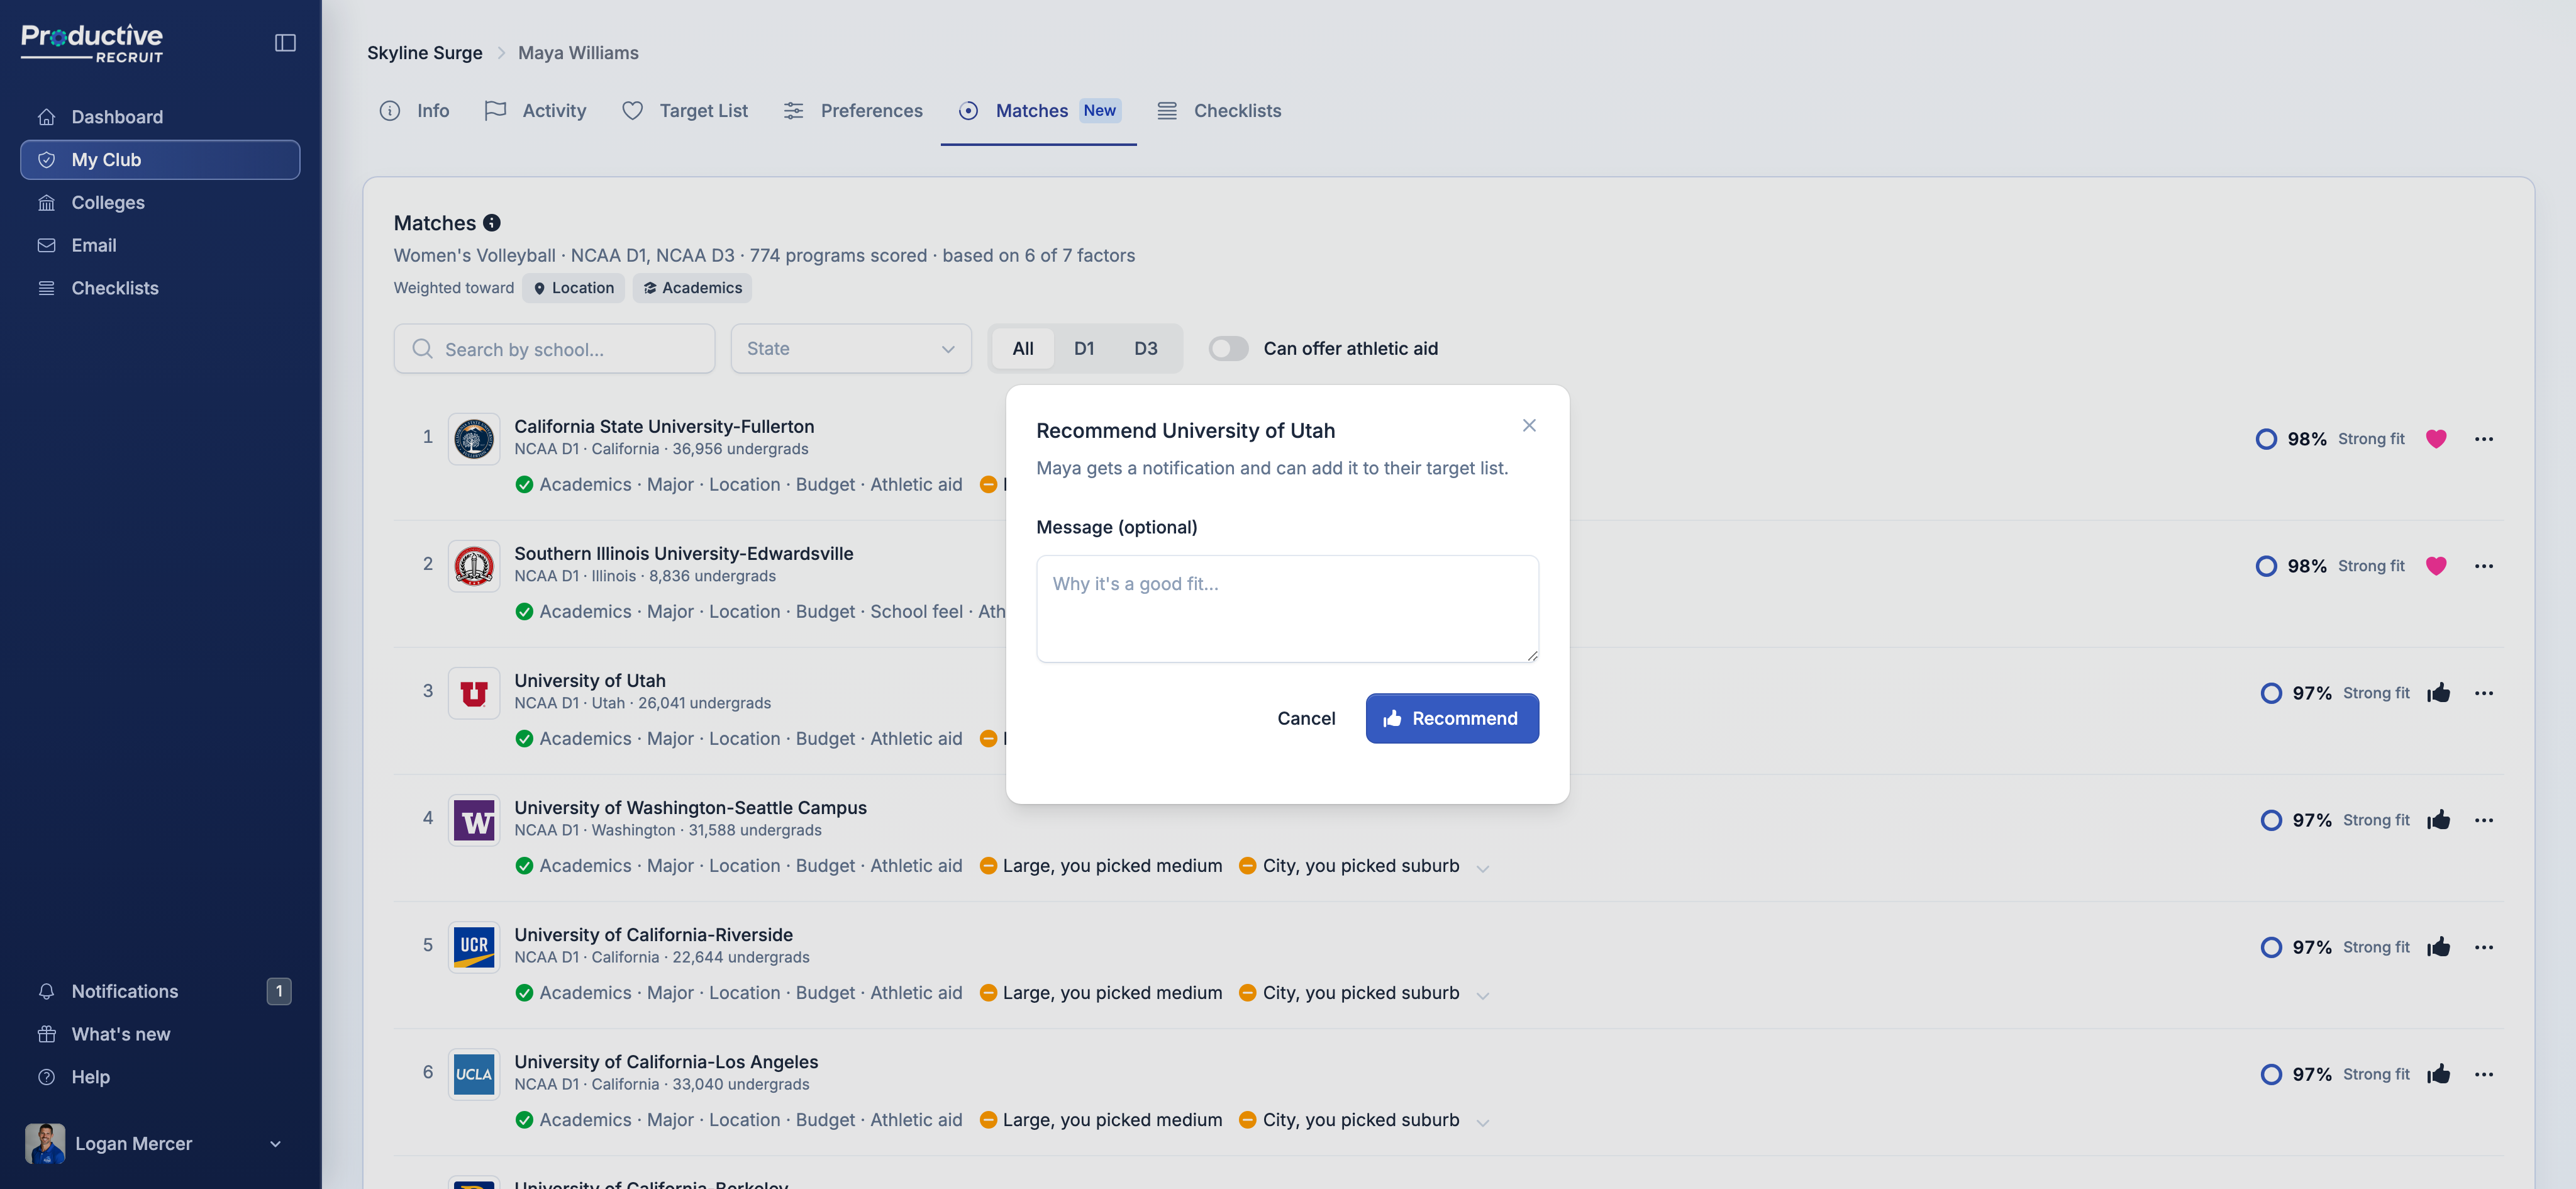Open more options for University of Utah

2484,693
